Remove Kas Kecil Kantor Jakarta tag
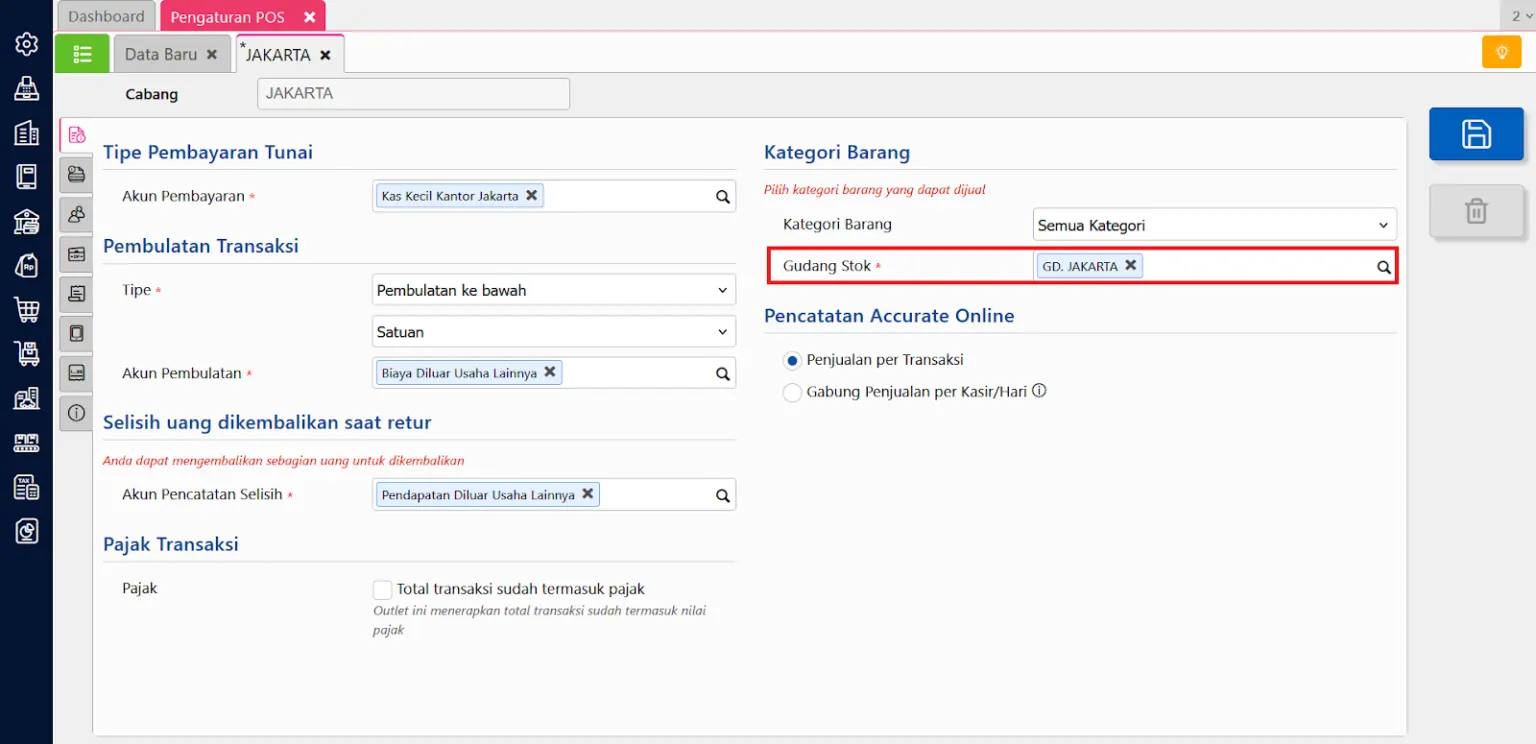Viewport: 1536px width, 744px height. coord(532,196)
